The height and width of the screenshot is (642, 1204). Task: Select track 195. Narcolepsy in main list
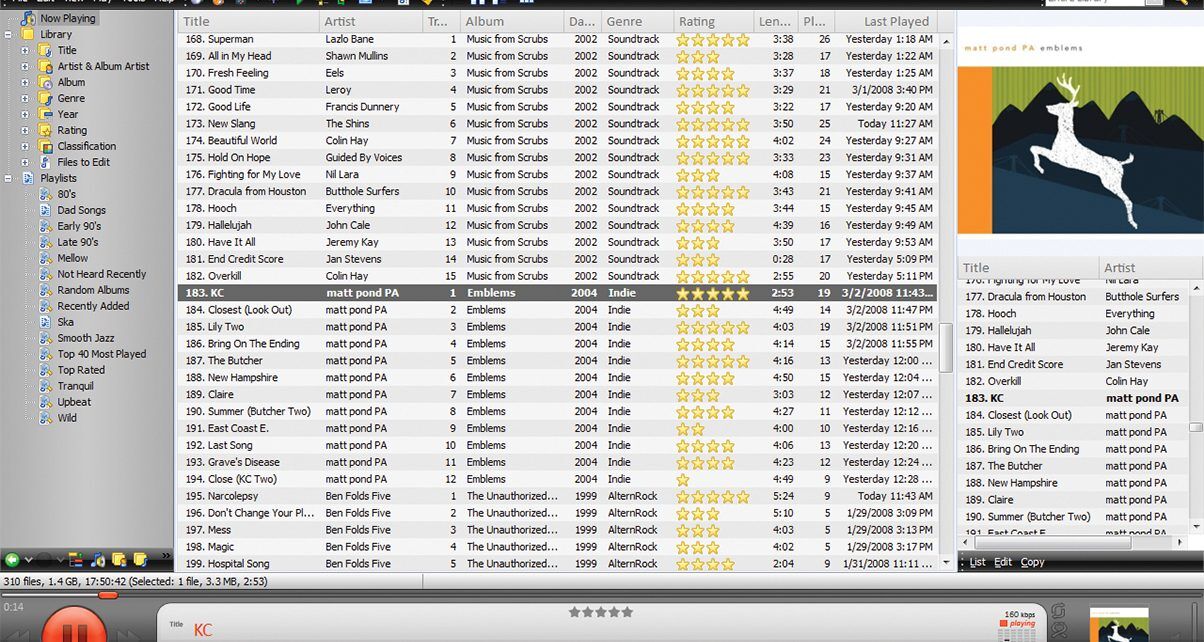(x=557, y=496)
